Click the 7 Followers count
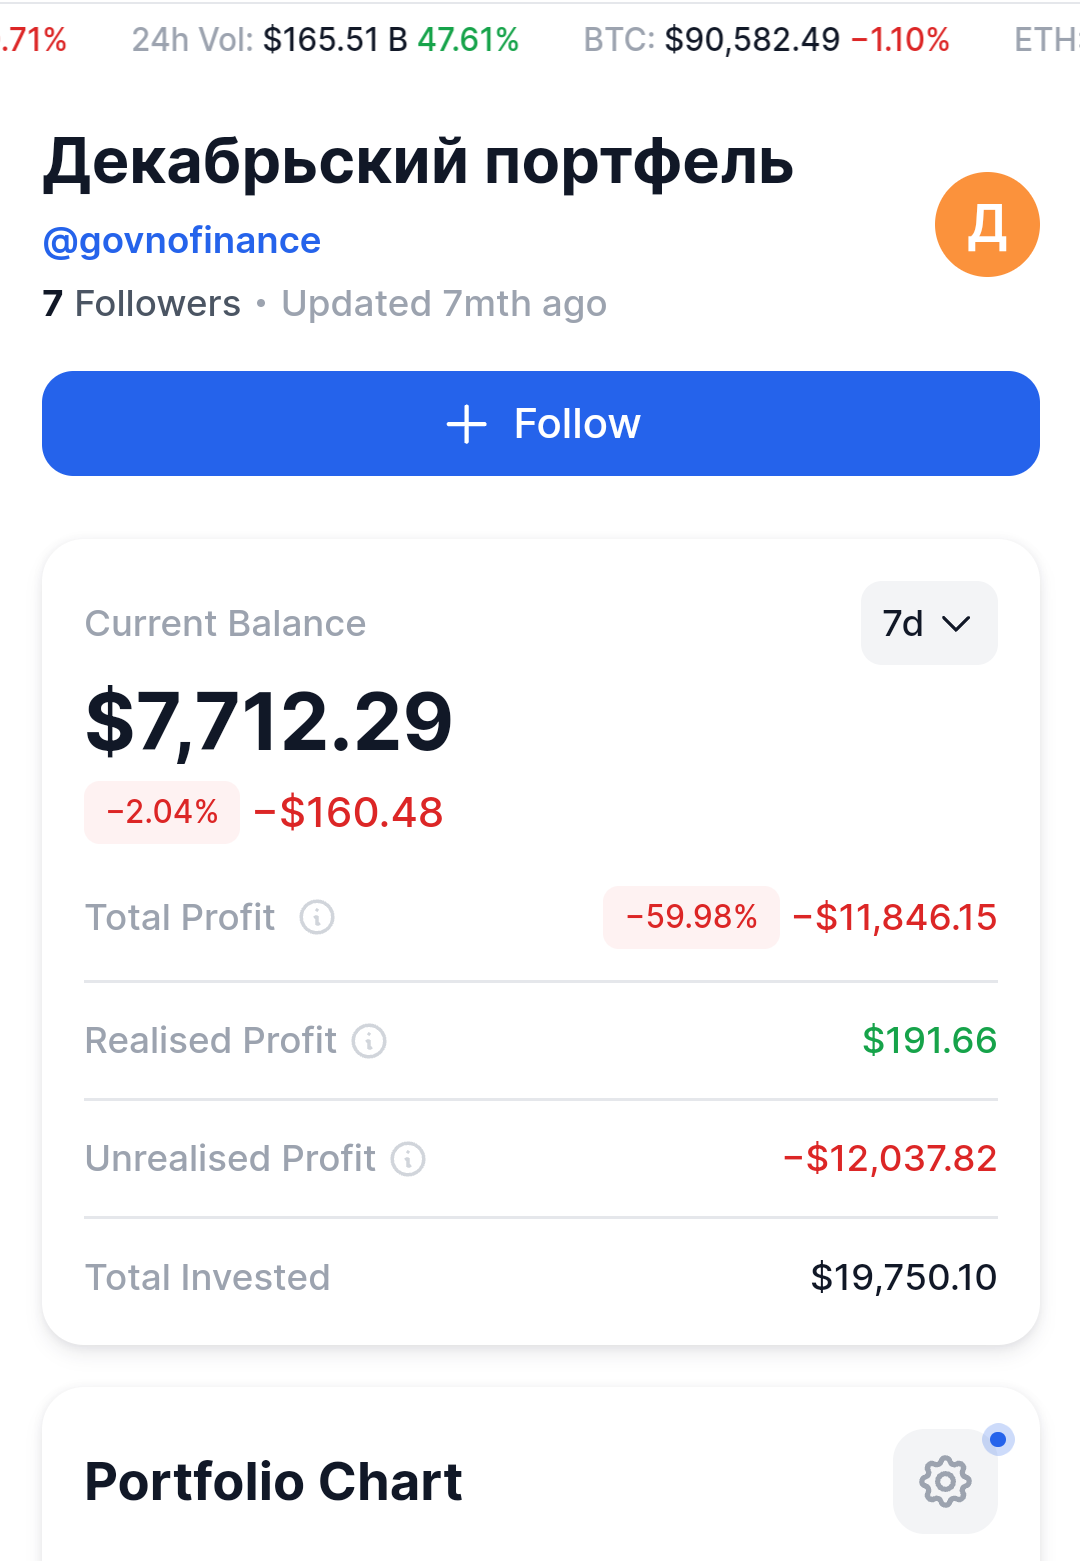1080x1561 pixels. [142, 304]
